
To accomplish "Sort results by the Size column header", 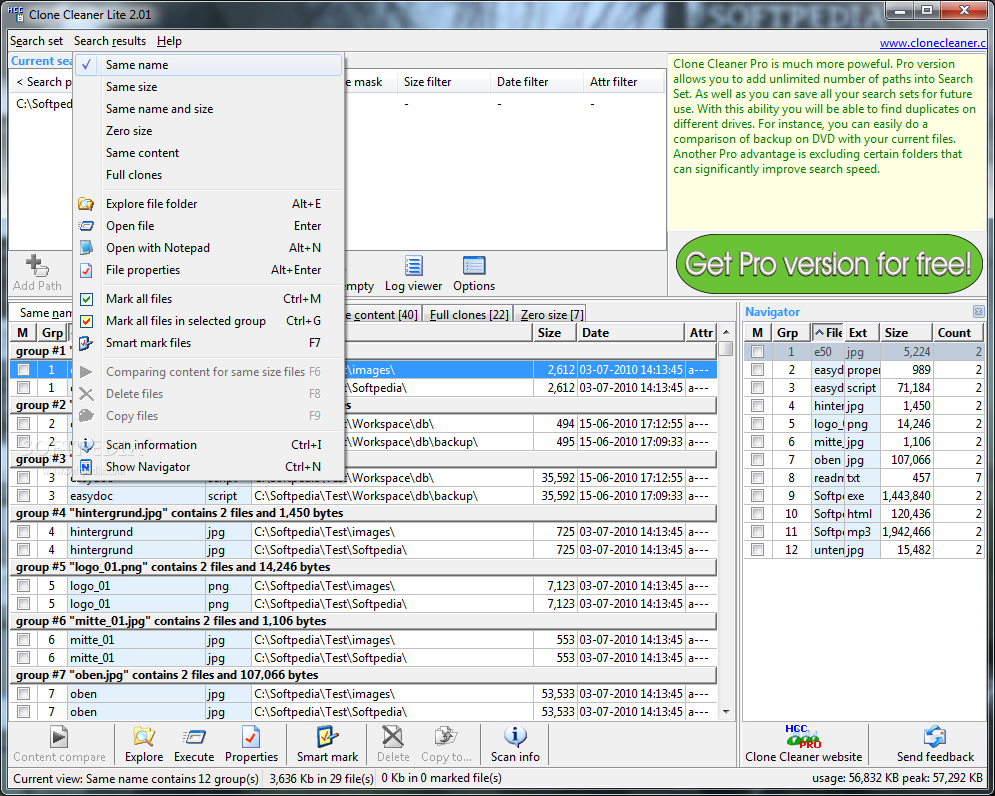I will click(555, 333).
